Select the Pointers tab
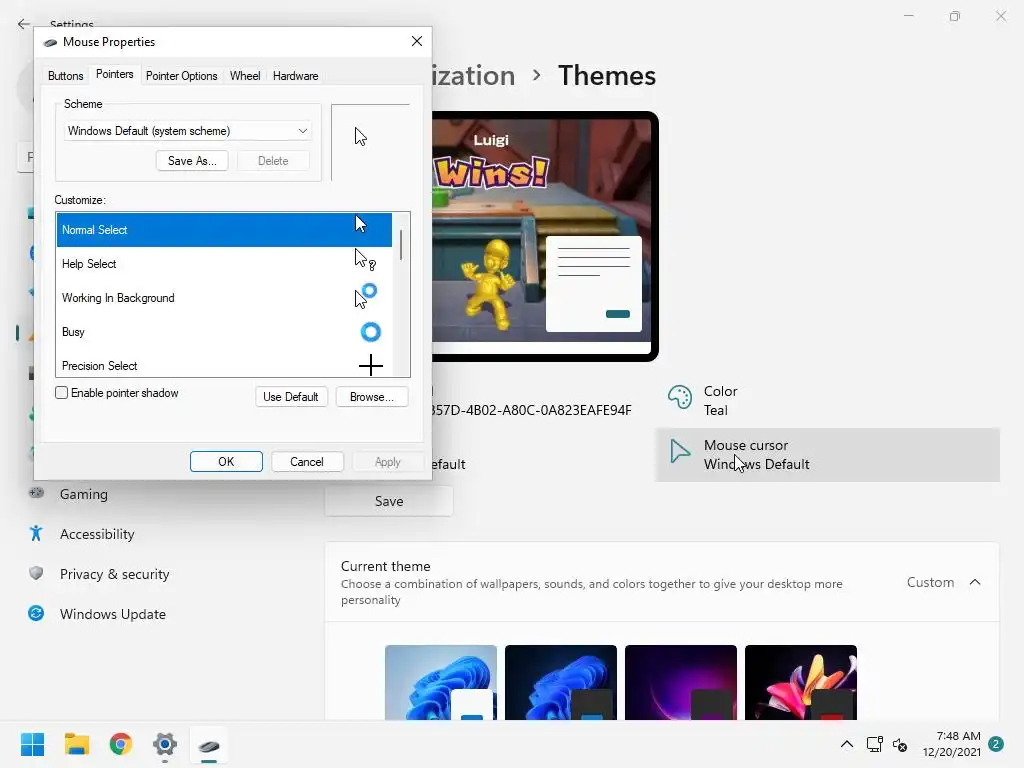 tap(114, 74)
